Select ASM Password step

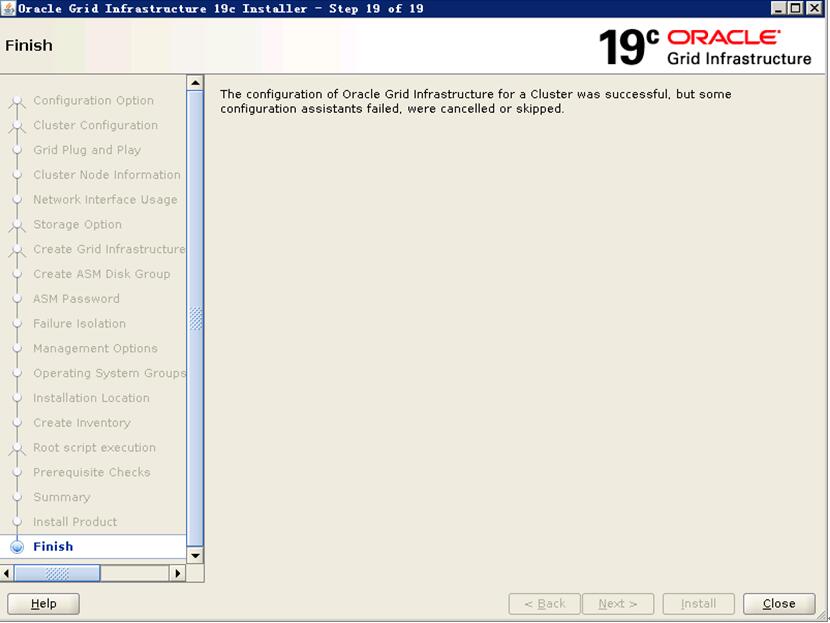76,299
